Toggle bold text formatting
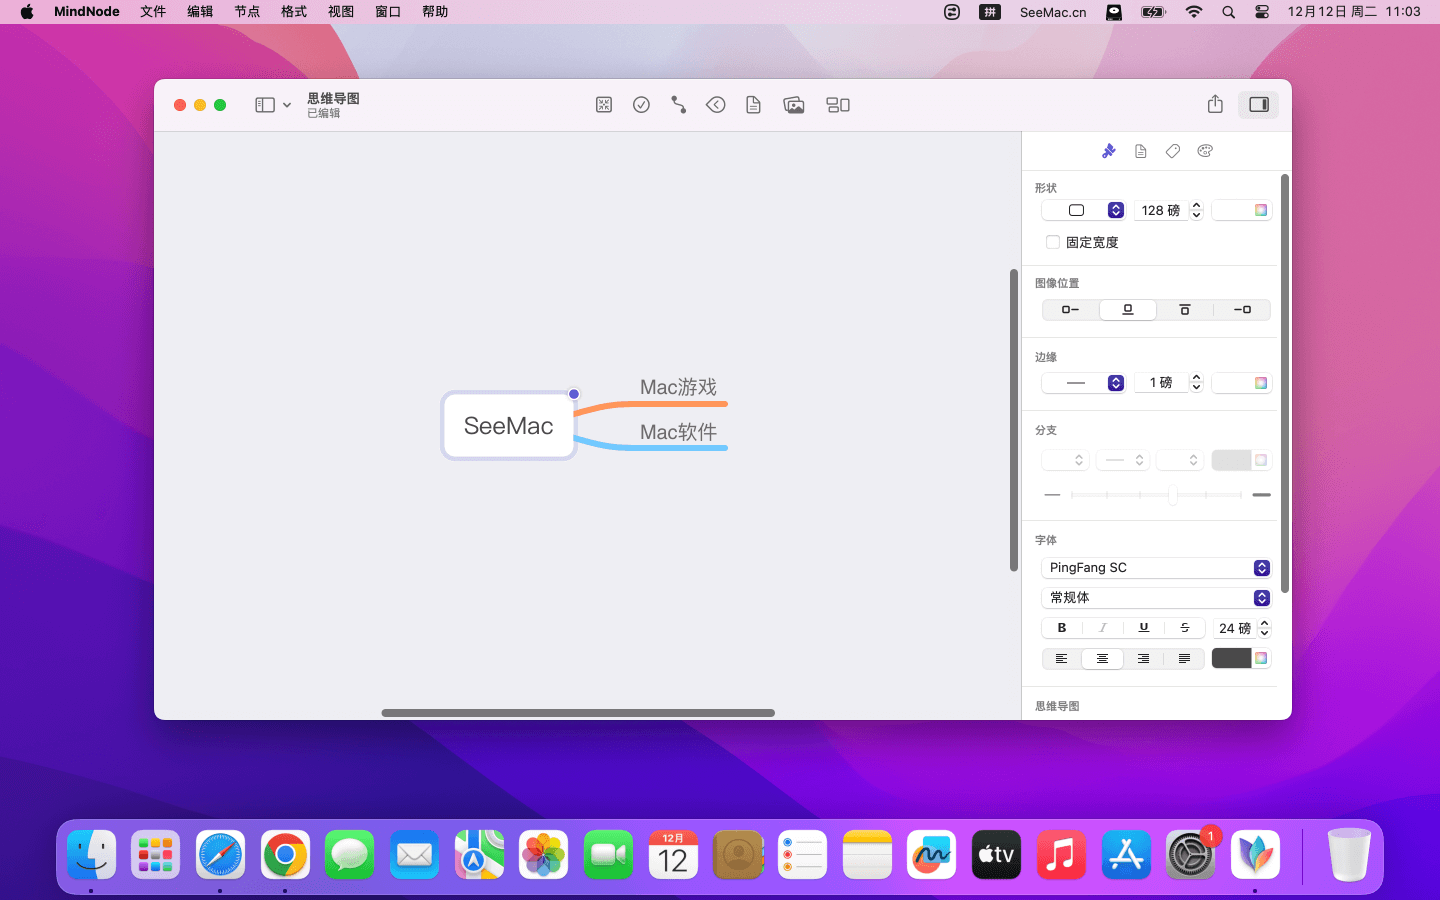 [x=1062, y=628]
